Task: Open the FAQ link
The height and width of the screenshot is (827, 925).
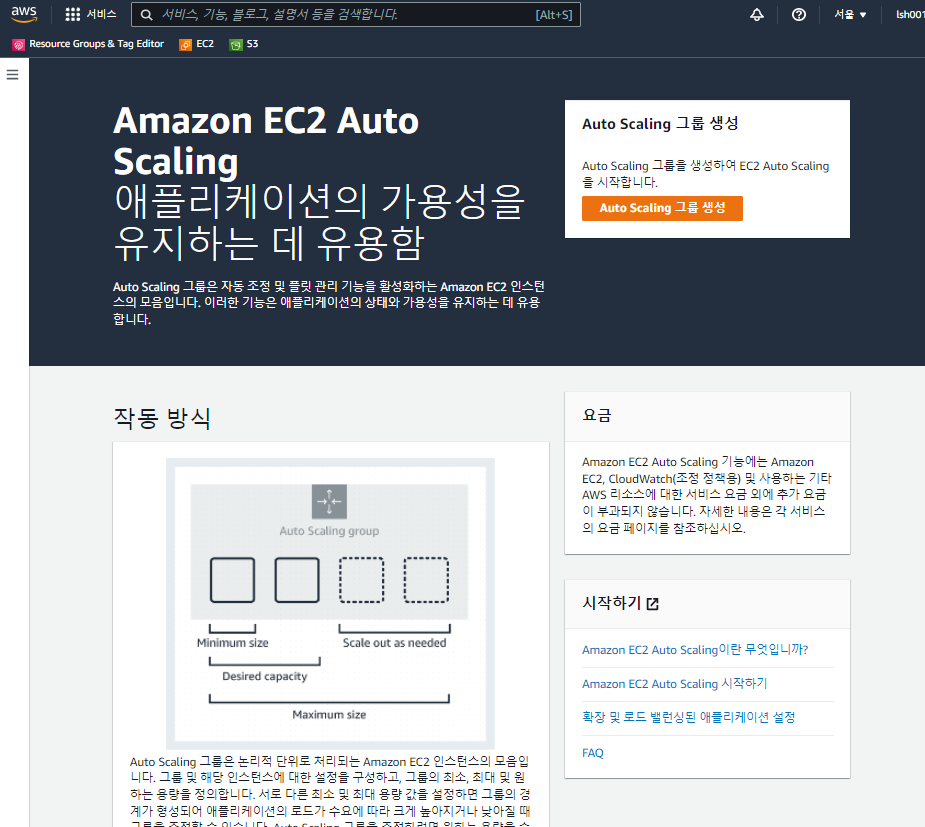Action: coord(593,753)
